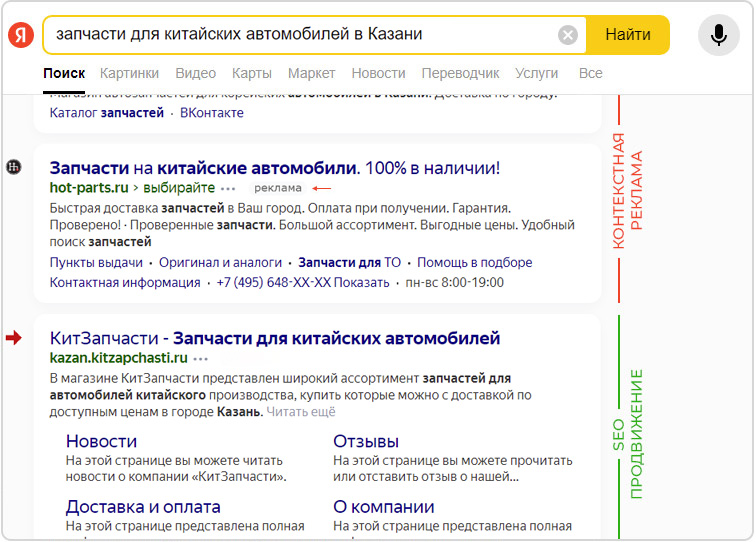Open the Карты tab
The image size is (756, 542).
pyautogui.click(x=252, y=73)
